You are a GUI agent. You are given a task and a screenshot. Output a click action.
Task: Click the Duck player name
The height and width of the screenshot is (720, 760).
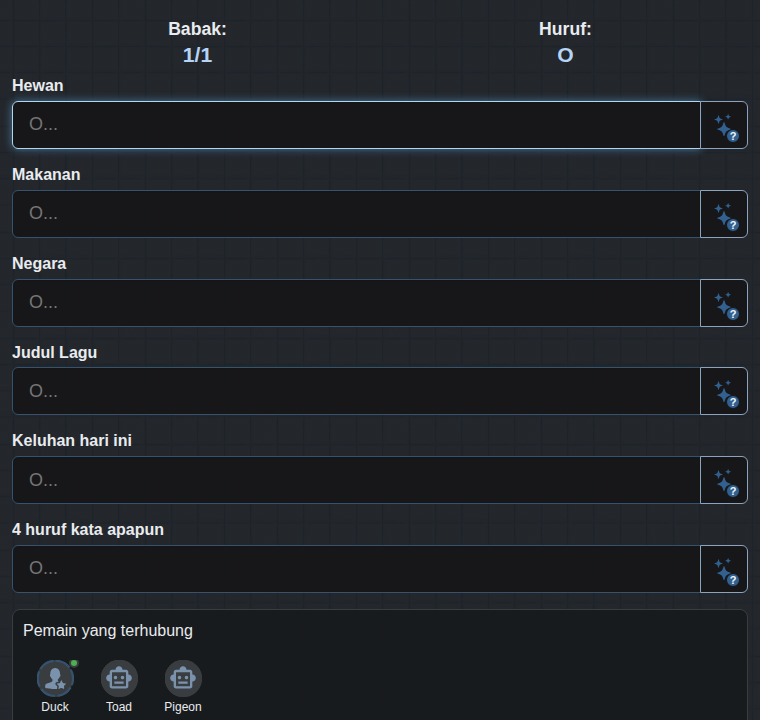pyautogui.click(x=55, y=707)
